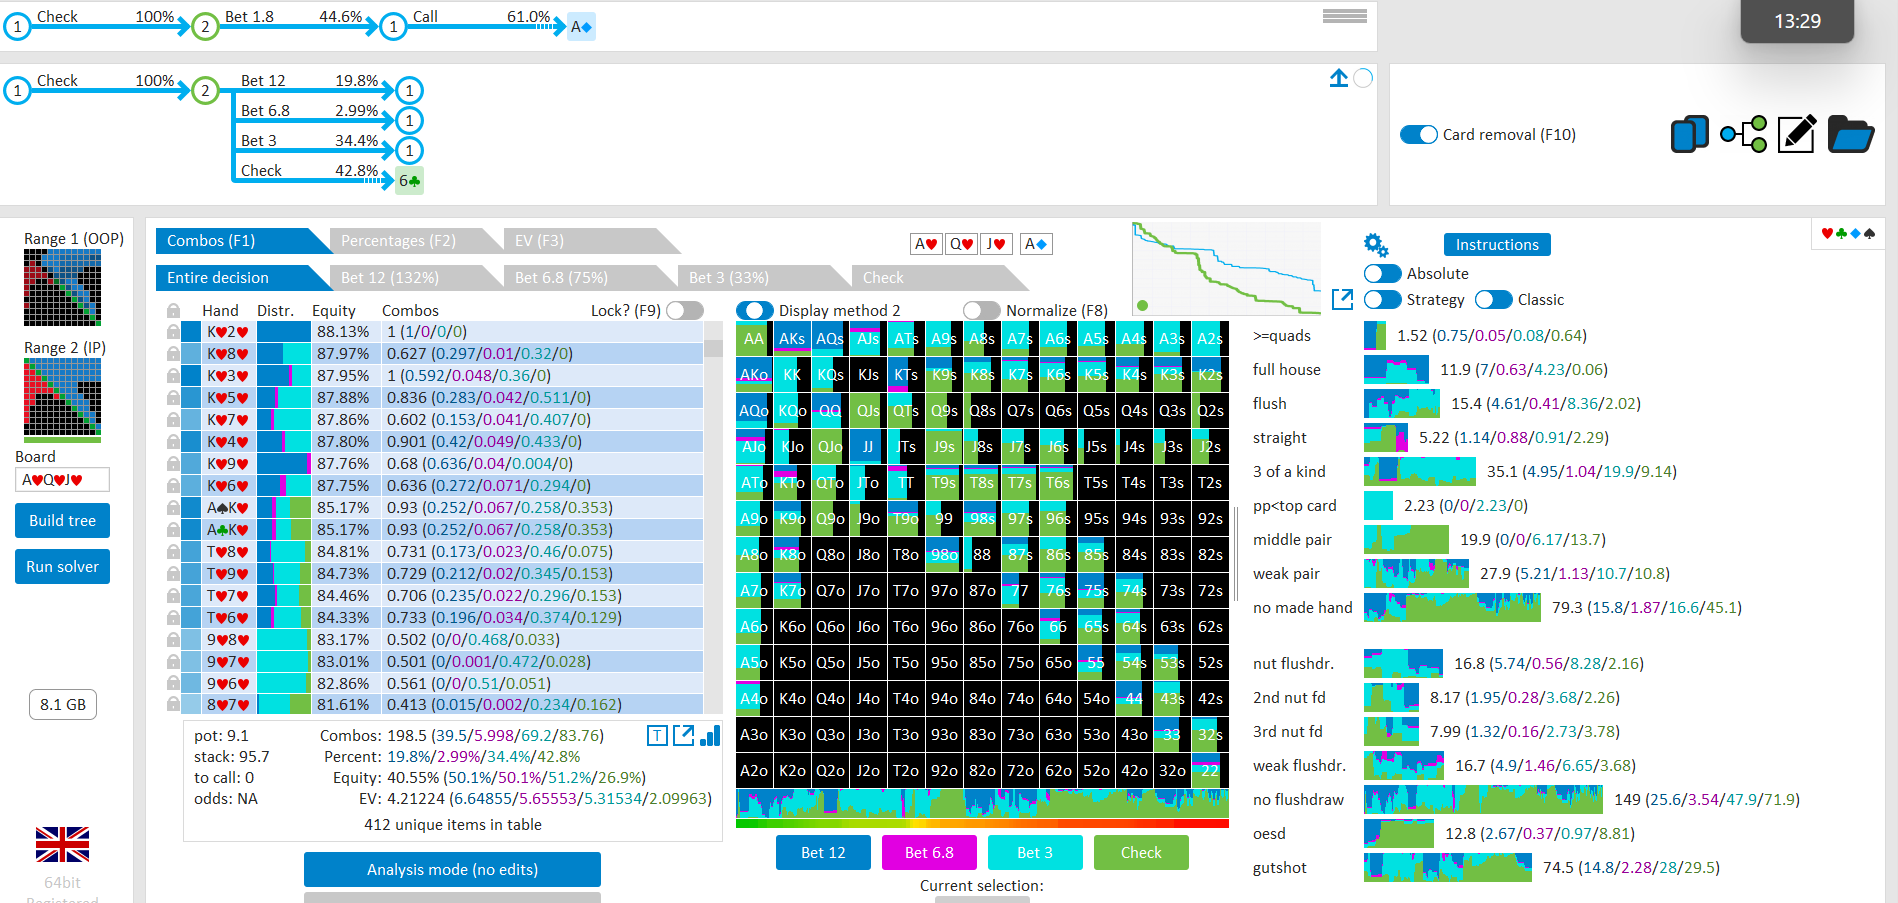This screenshot has height=903, width=1898.
Task: Click the J♥ board card
Action: 996,244
